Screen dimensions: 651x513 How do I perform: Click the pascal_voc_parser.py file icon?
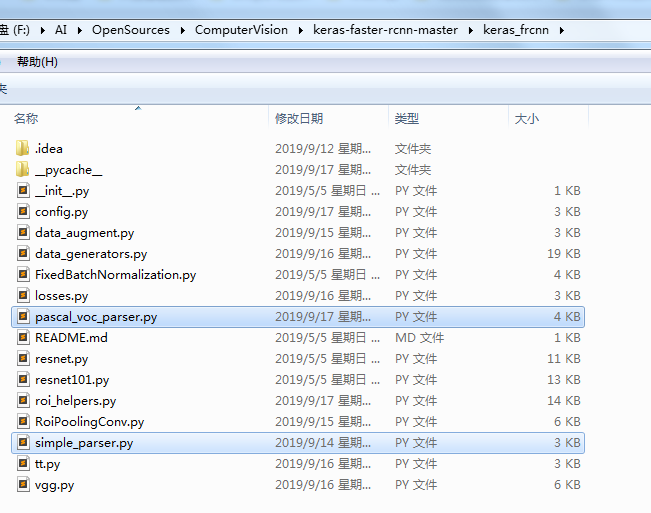click(x=23, y=317)
